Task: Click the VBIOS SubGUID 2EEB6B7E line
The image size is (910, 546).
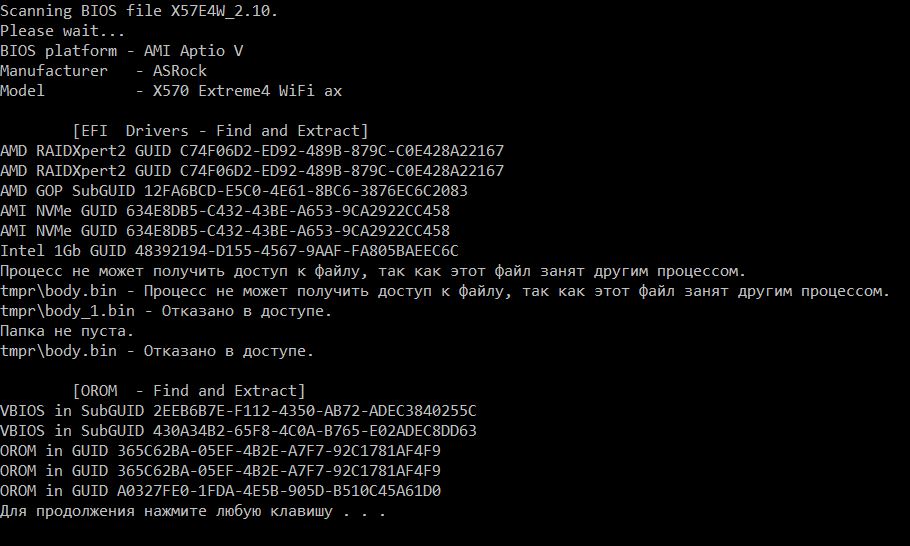Action: pyautogui.click(x=238, y=411)
